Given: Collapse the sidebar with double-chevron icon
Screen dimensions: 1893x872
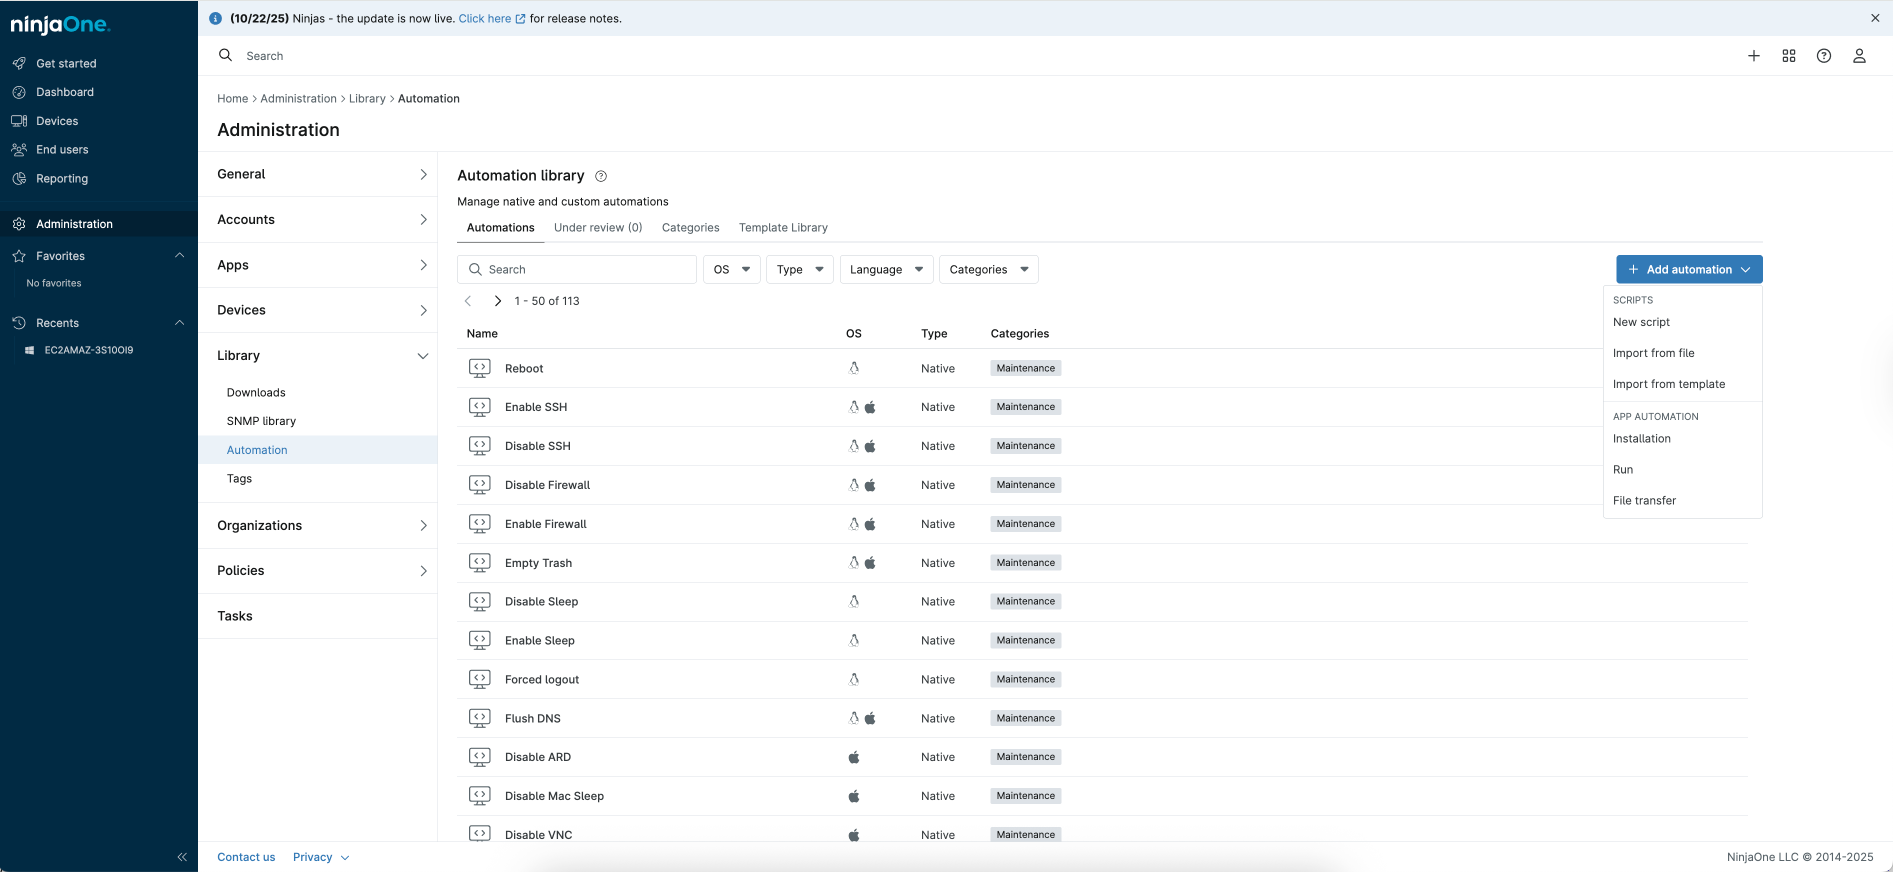Looking at the screenshot, I should pyautogui.click(x=182, y=857).
